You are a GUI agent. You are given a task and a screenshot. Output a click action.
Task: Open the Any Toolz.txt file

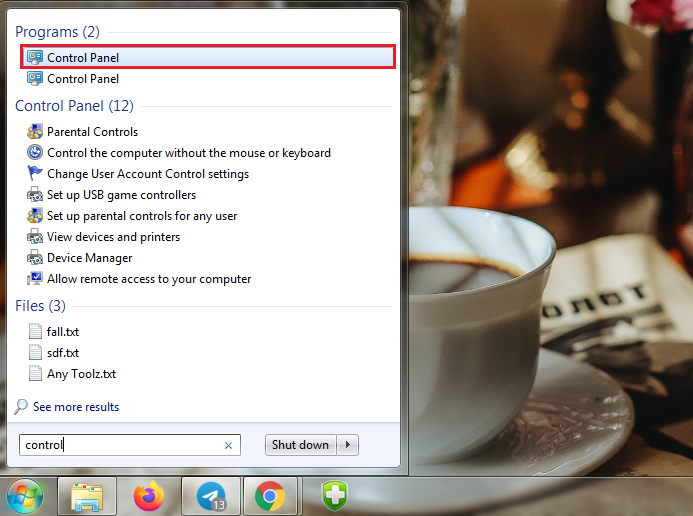(81, 374)
